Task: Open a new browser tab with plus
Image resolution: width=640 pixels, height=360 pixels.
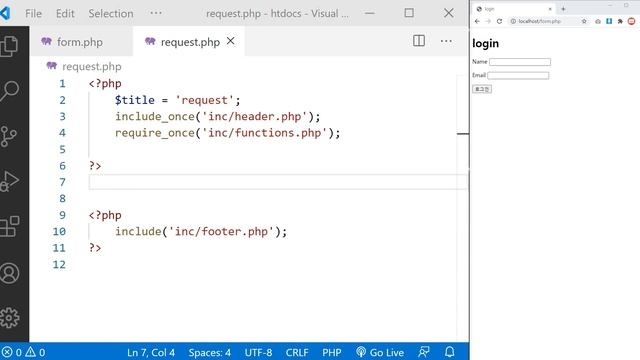Action: [x=563, y=9]
